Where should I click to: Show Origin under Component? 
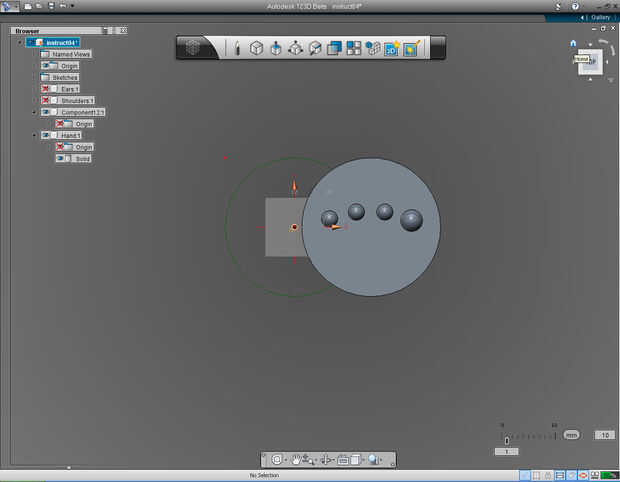[60, 123]
